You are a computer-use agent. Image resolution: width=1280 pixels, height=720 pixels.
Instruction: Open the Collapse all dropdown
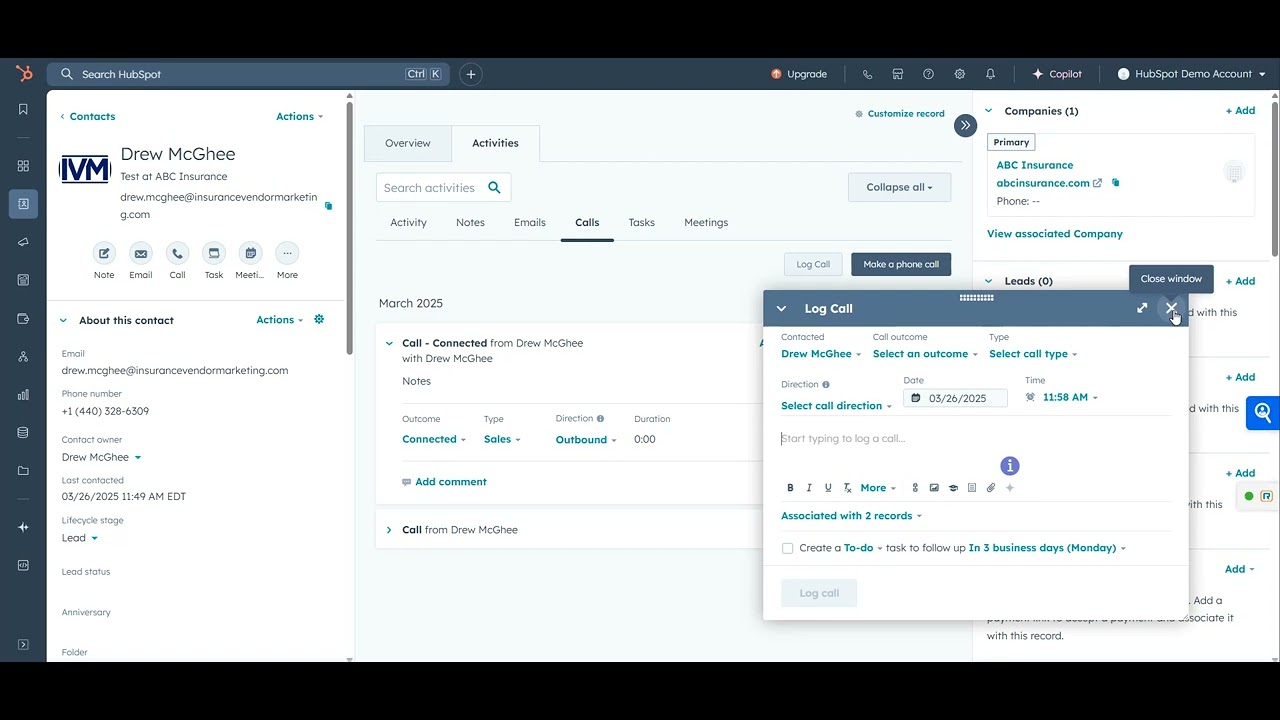click(x=899, y=187)
